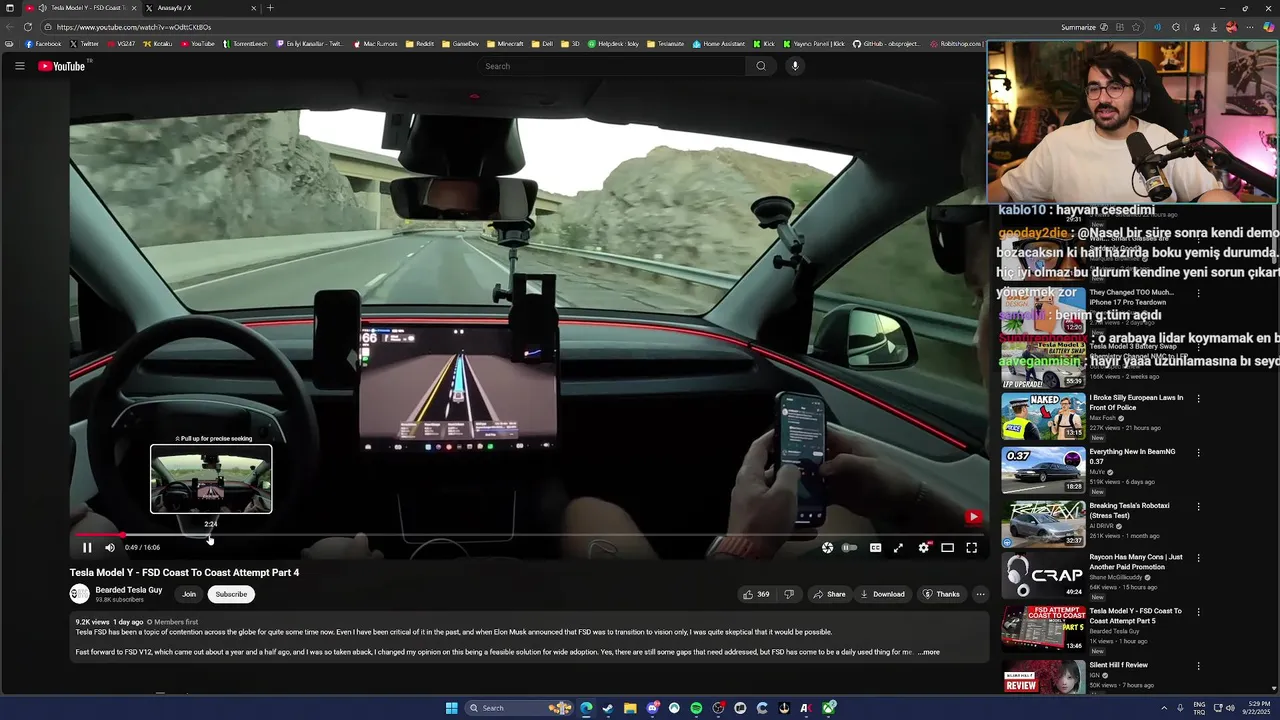Click the screenshot/aperture icon in player controls
The height and width of the screenshot is (720, 1280).
[827, 547]
